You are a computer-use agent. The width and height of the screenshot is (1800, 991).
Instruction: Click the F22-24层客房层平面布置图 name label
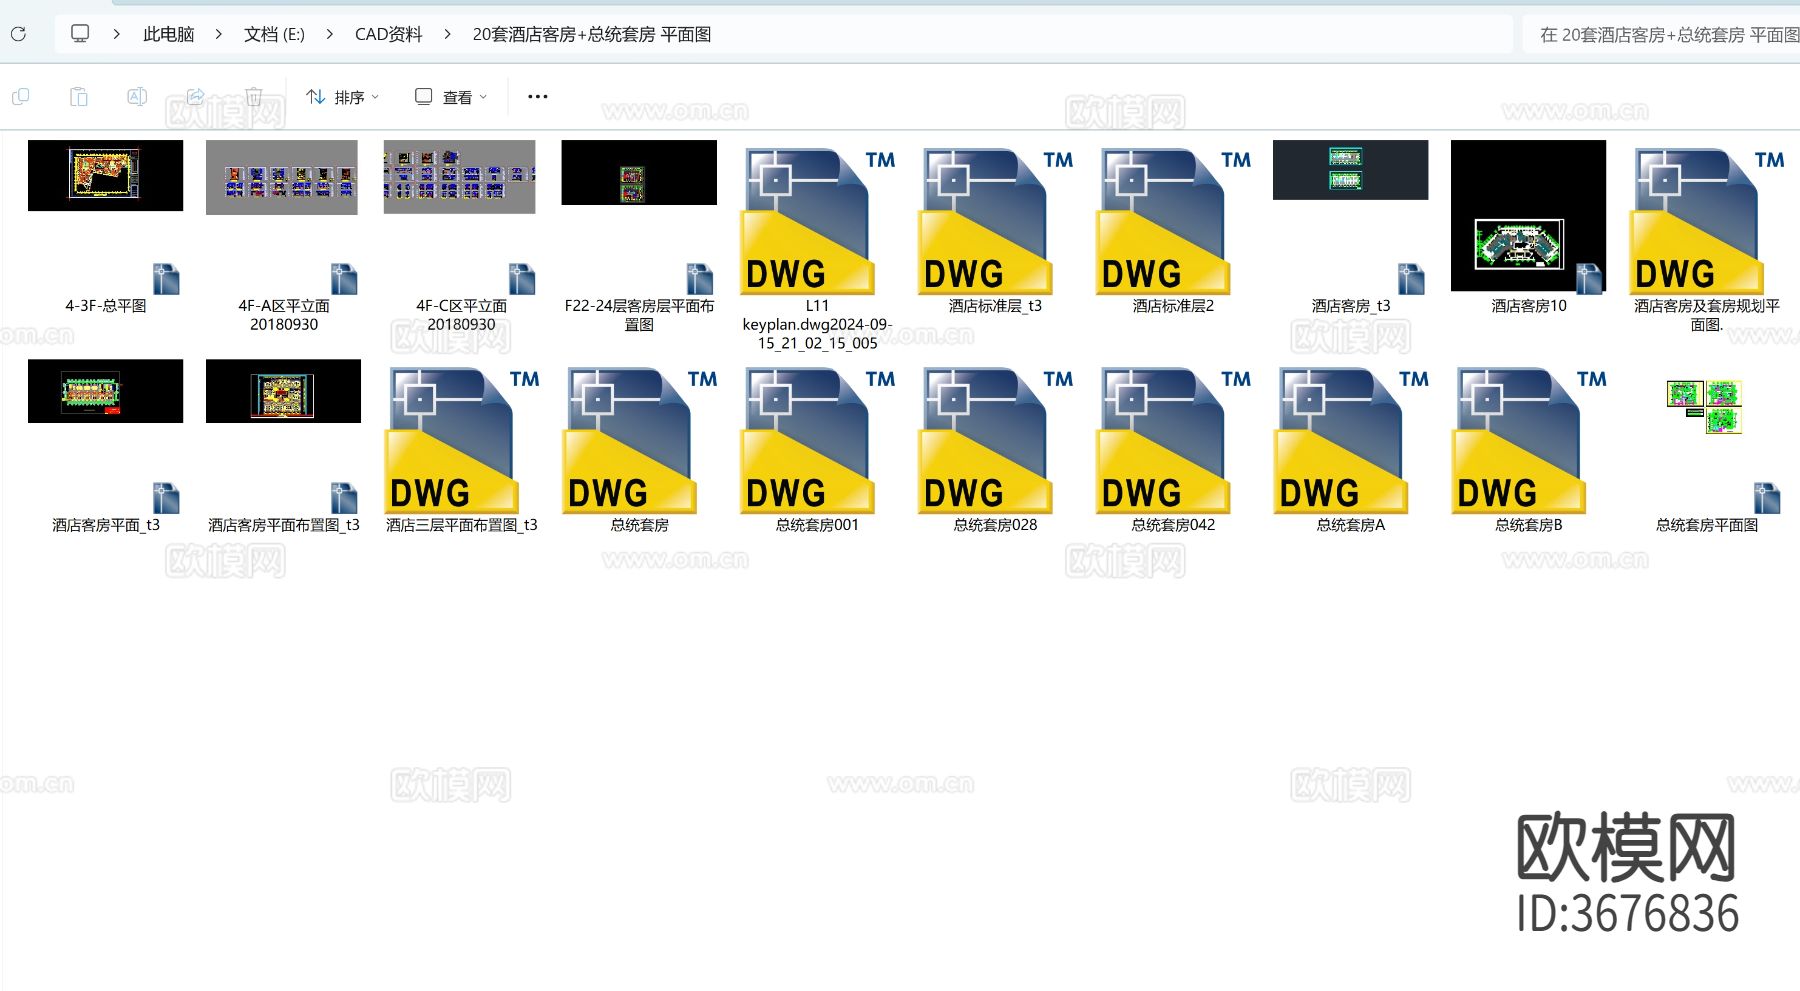coord(639,315)
